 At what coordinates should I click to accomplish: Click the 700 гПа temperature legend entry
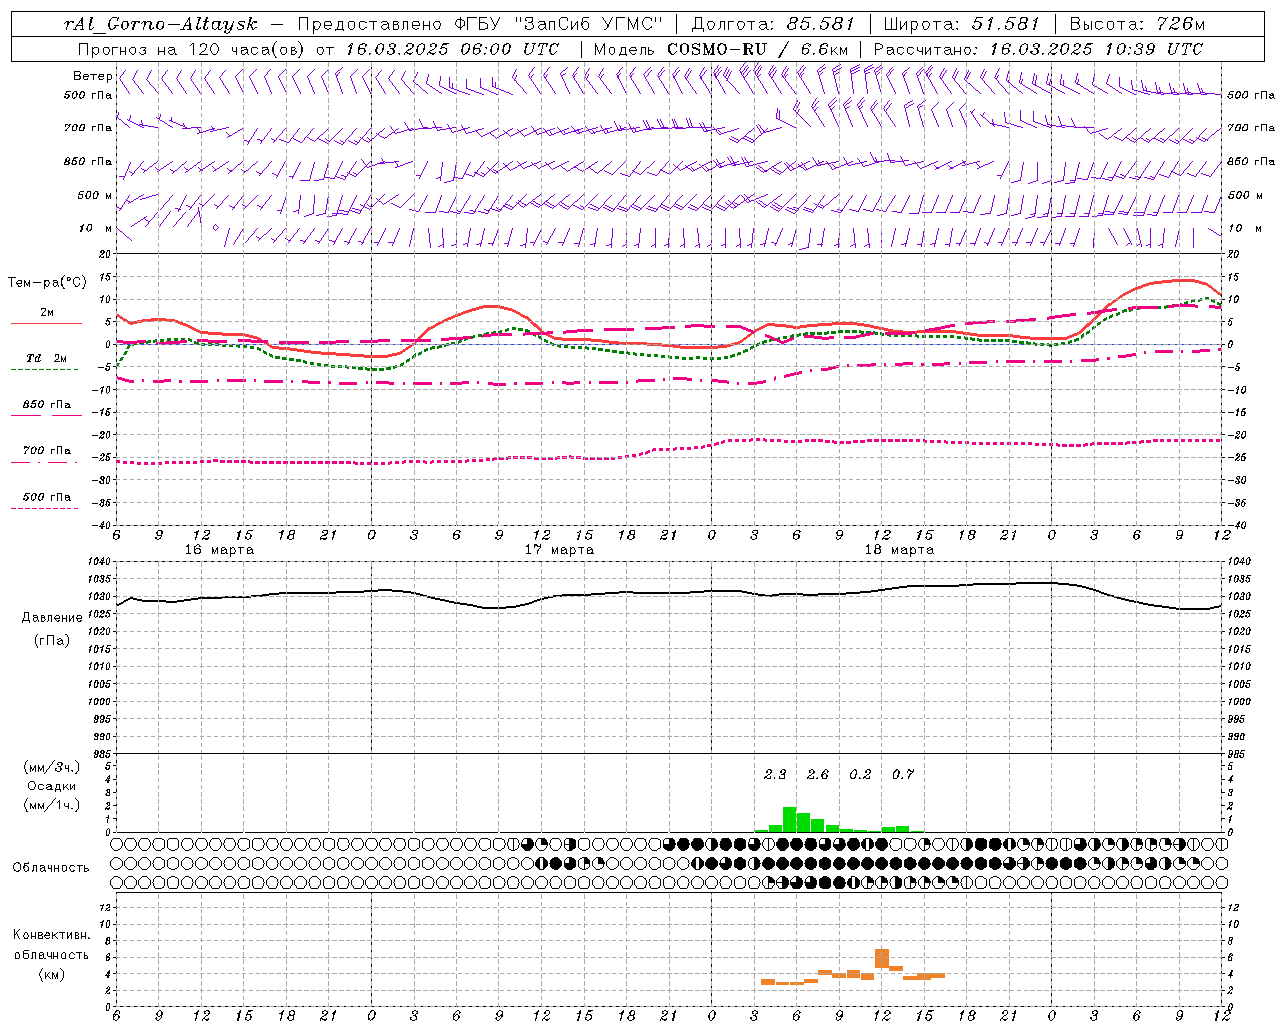(46, 451)
